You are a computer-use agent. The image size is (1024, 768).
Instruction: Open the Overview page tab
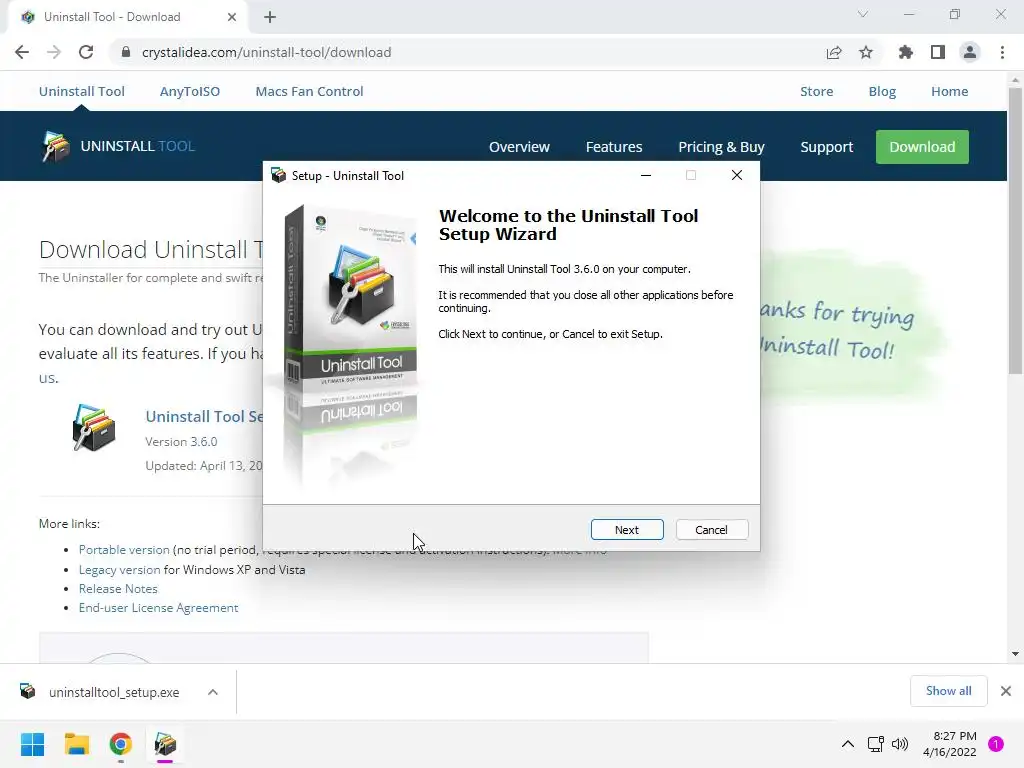[519, 147]
